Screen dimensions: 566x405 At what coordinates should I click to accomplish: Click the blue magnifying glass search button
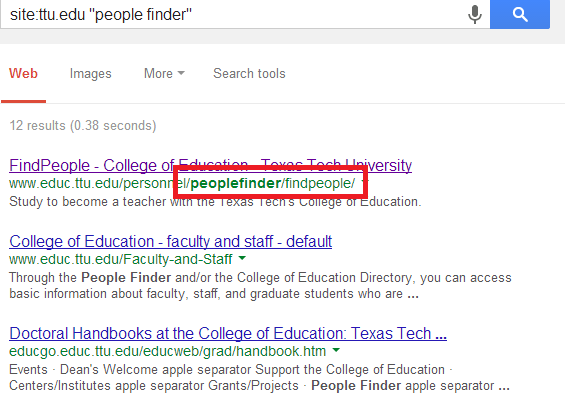tap(520, 14)
